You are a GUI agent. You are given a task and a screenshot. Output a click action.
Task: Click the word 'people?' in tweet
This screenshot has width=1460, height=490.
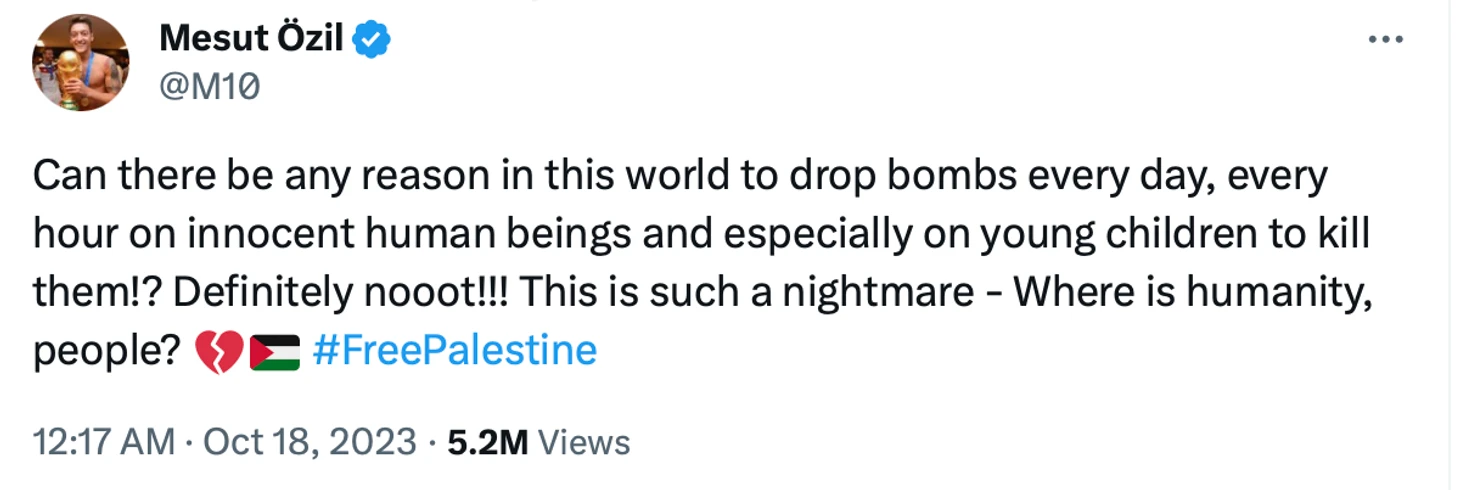(x=106, y=351)
